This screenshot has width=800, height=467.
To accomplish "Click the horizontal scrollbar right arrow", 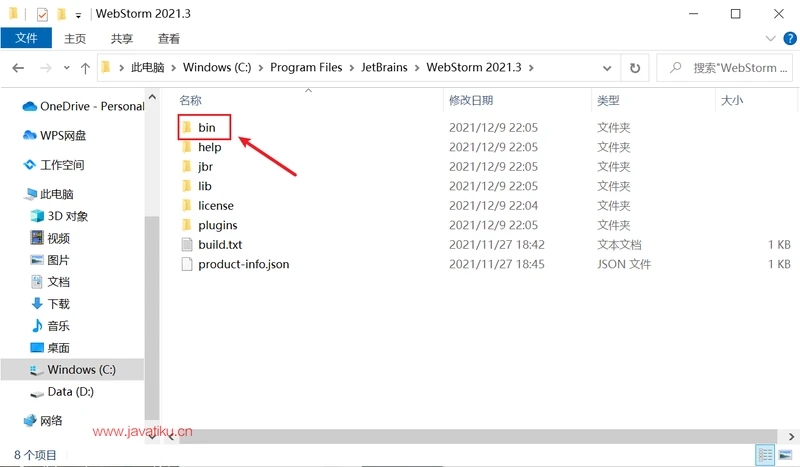I will 791,437.
